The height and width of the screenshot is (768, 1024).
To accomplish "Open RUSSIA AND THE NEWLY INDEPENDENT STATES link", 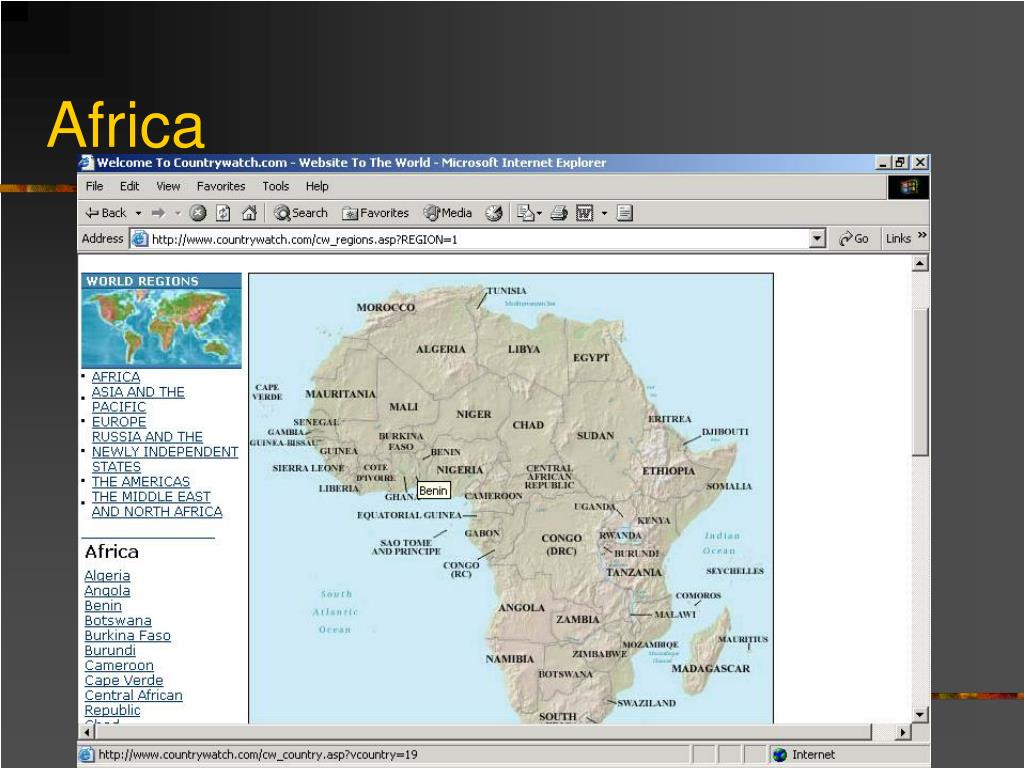I will 165,451.
